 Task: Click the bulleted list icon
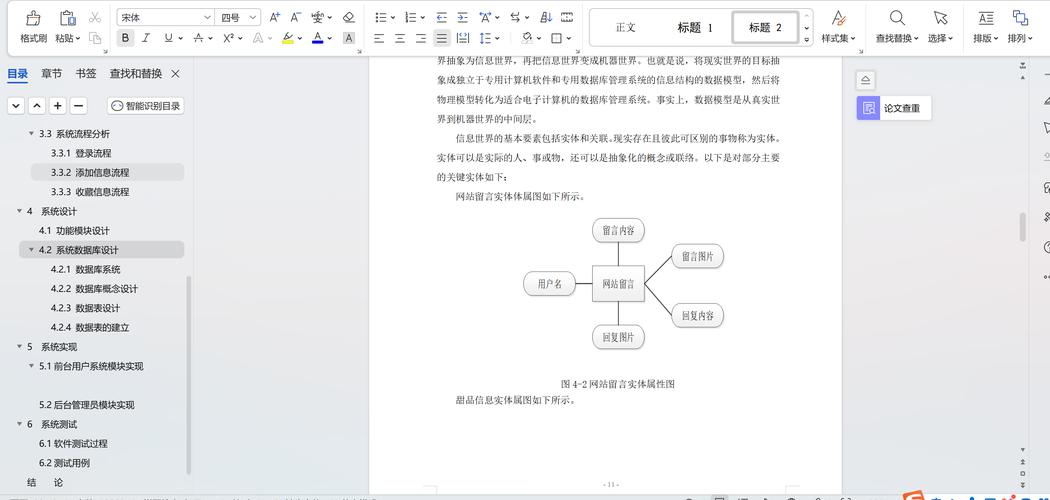380,17
